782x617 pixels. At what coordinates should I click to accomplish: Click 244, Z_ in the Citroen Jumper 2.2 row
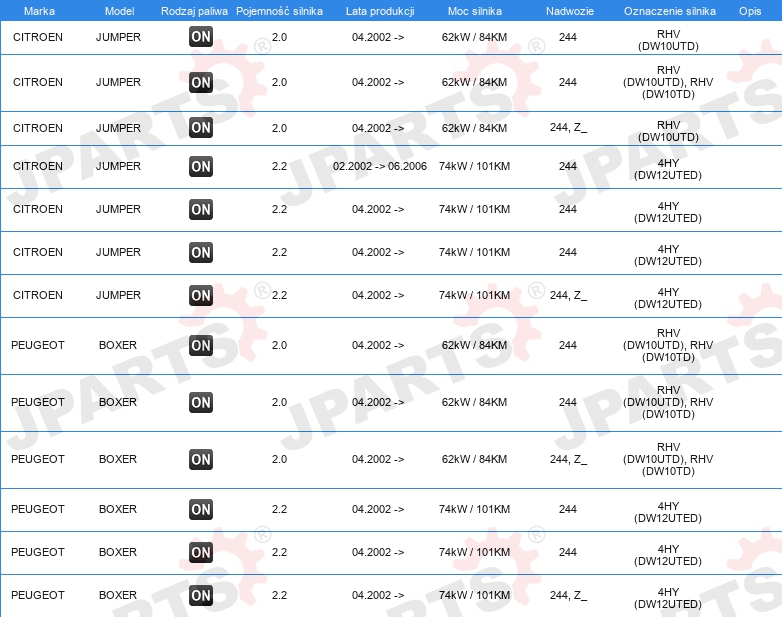point(569,295)
